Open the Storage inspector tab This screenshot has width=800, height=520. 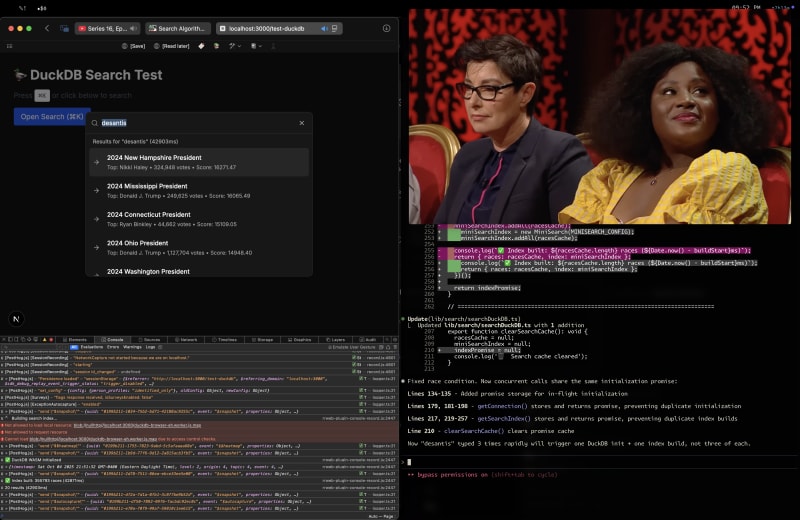click(262, 339)
